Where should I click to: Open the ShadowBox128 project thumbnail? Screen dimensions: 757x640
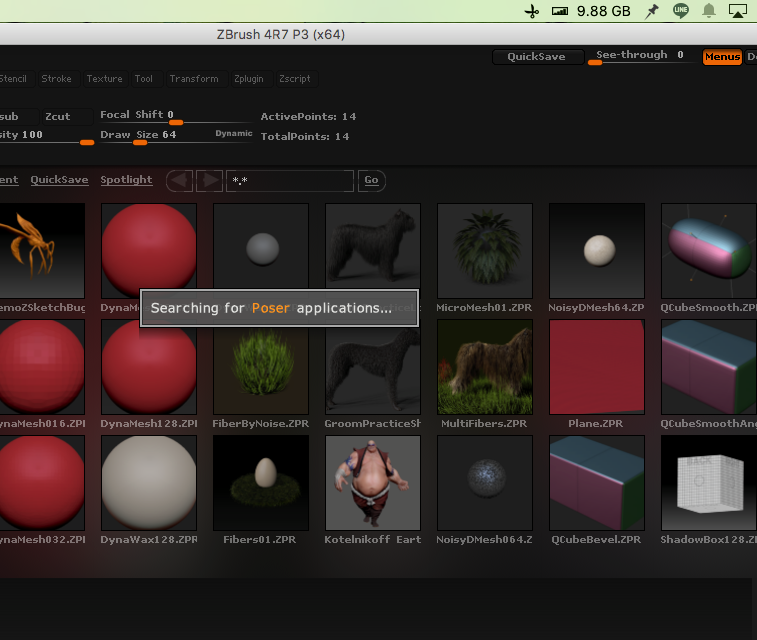click(x=709, y=483)
